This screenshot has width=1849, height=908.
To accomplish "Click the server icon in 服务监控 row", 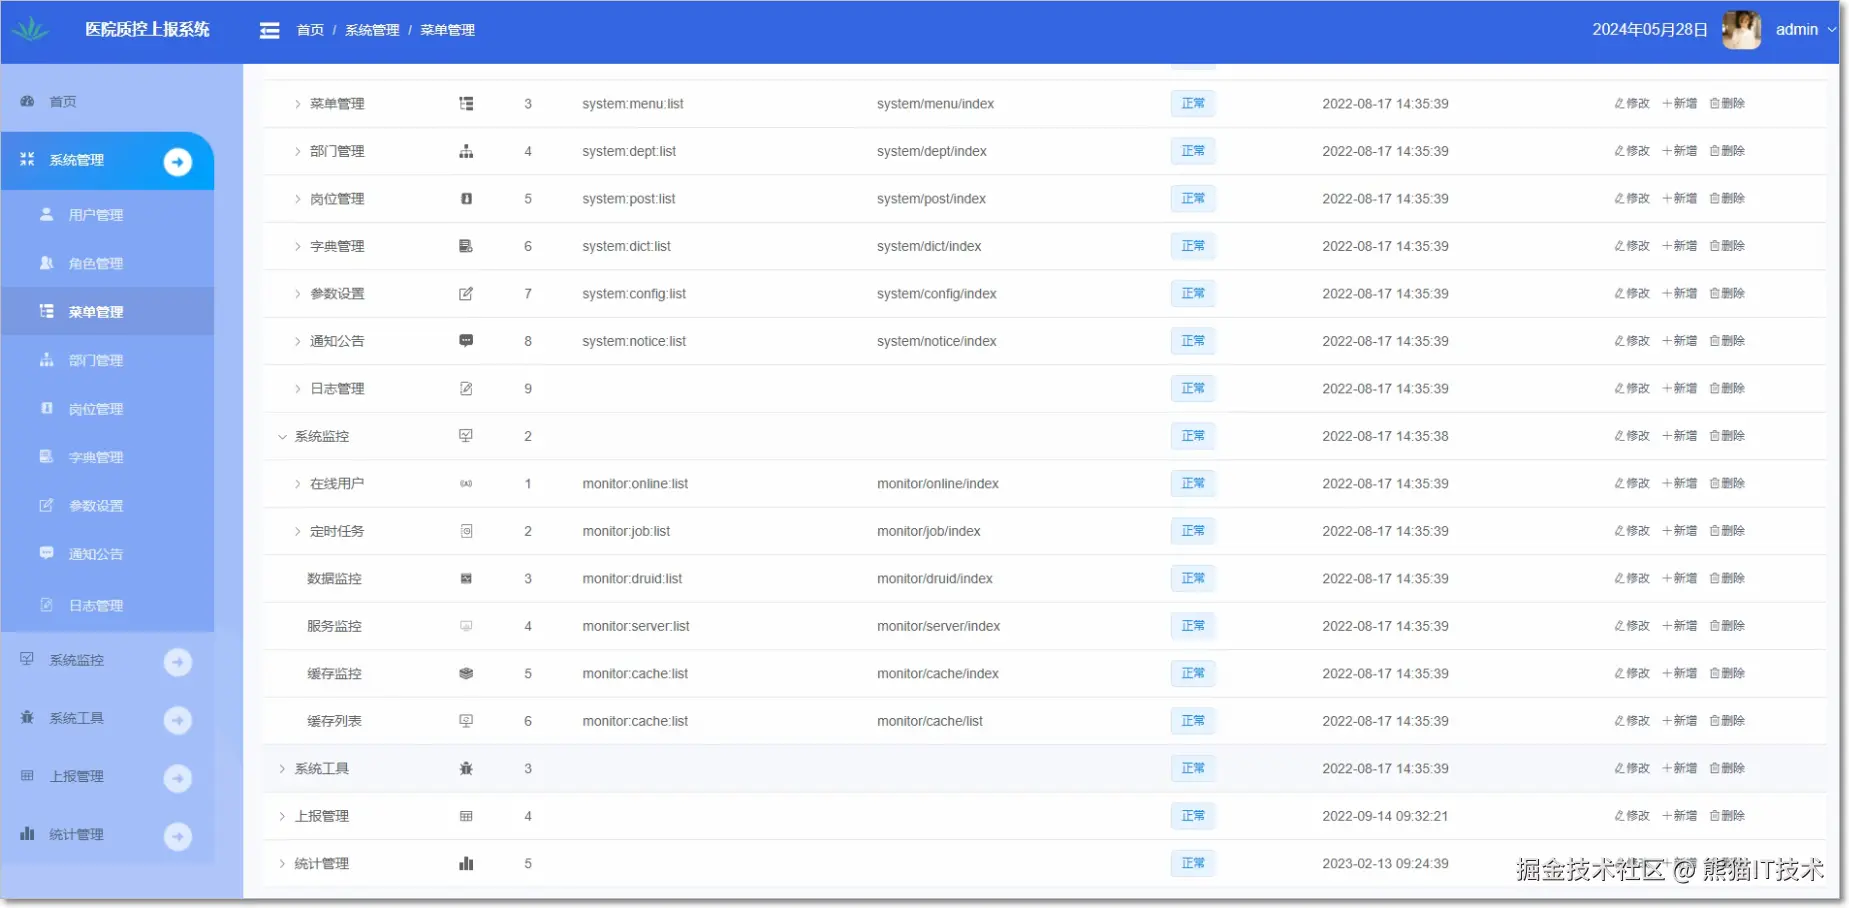I will pos(466,626).
